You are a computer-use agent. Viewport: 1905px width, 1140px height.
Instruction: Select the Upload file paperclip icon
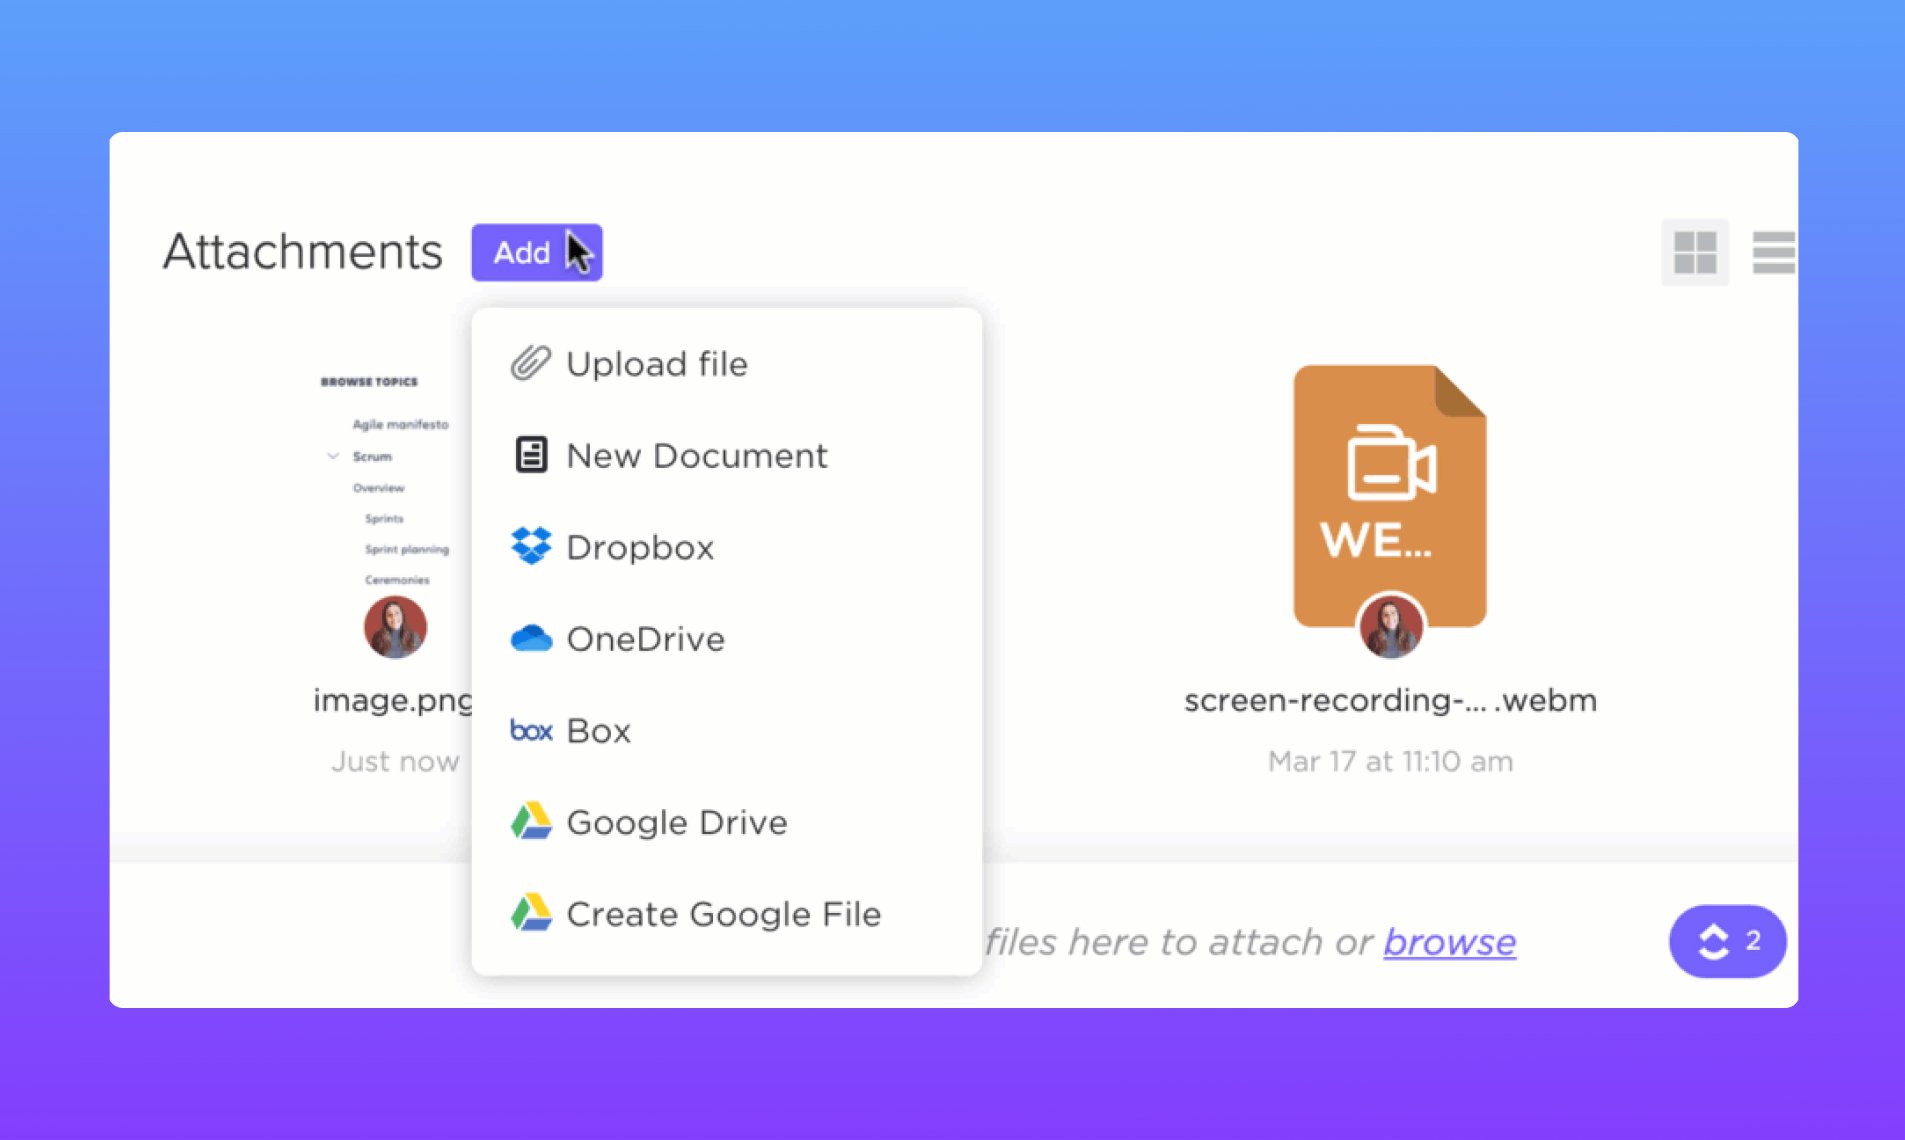(x=529, y=363)
